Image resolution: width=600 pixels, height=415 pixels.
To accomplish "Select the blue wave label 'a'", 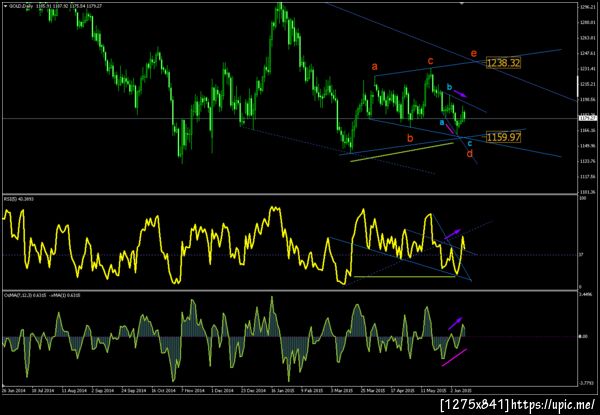I will [442, 122].
